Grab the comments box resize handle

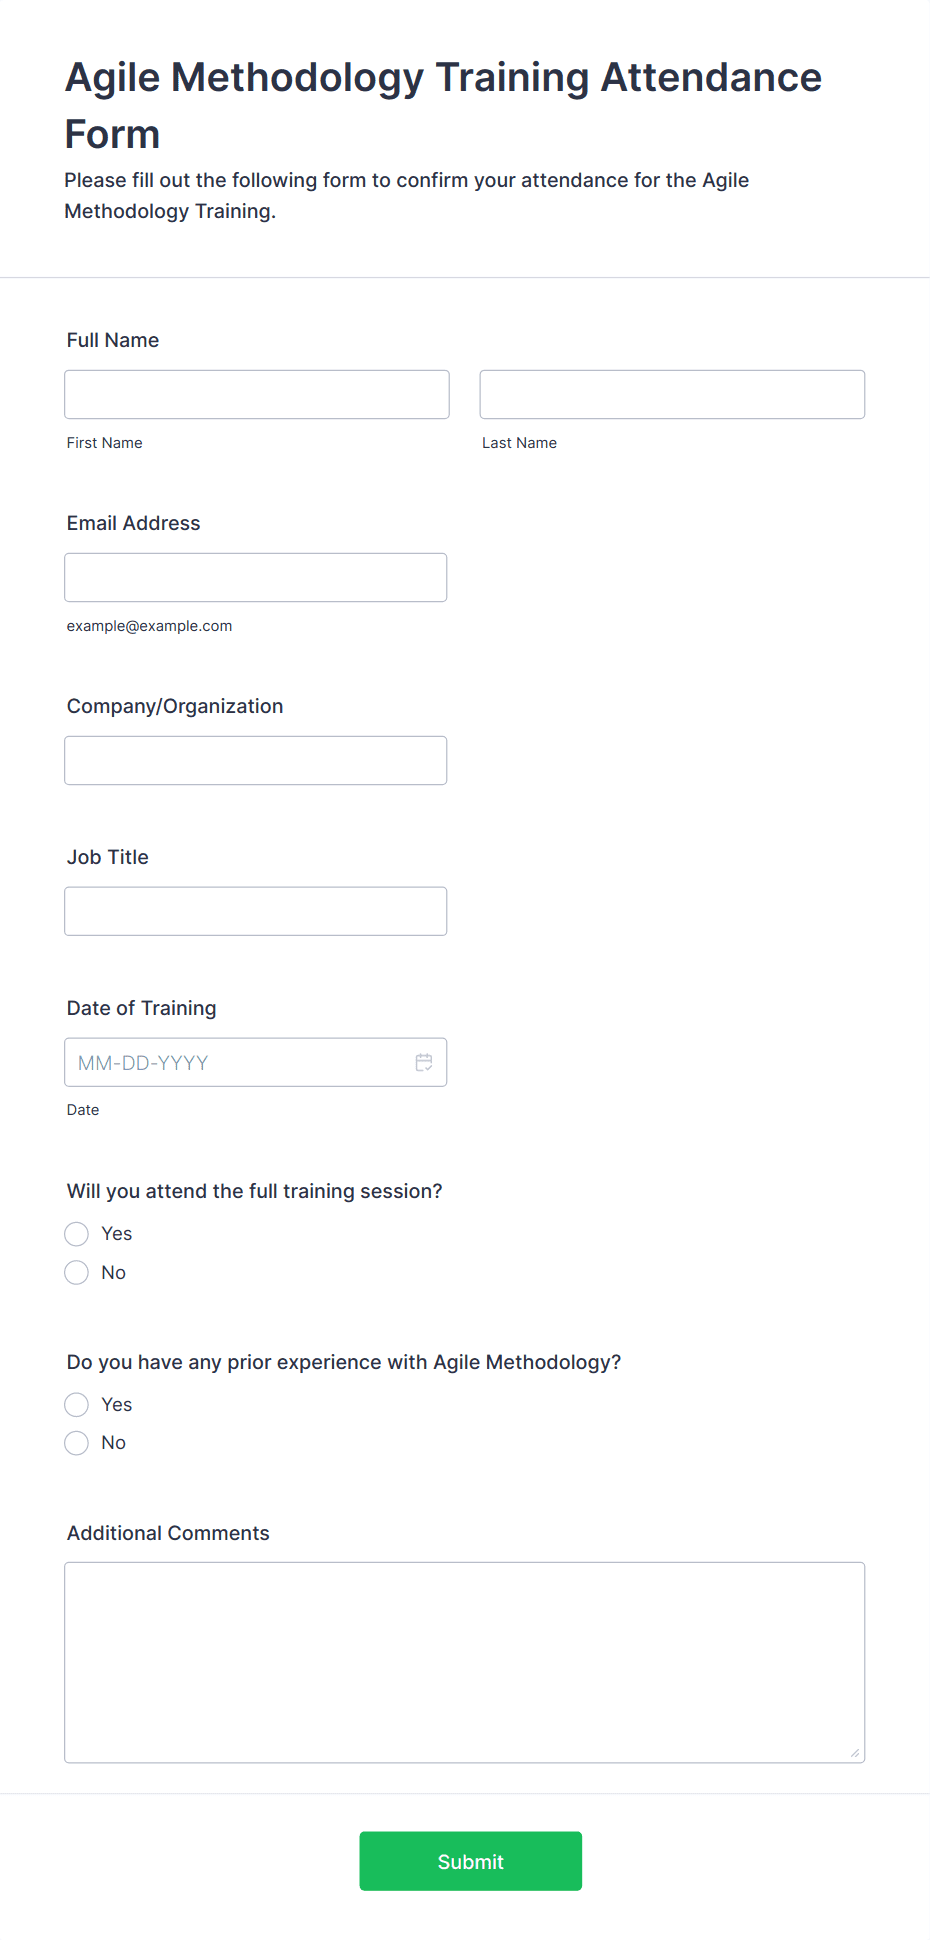click(855, 1753)
